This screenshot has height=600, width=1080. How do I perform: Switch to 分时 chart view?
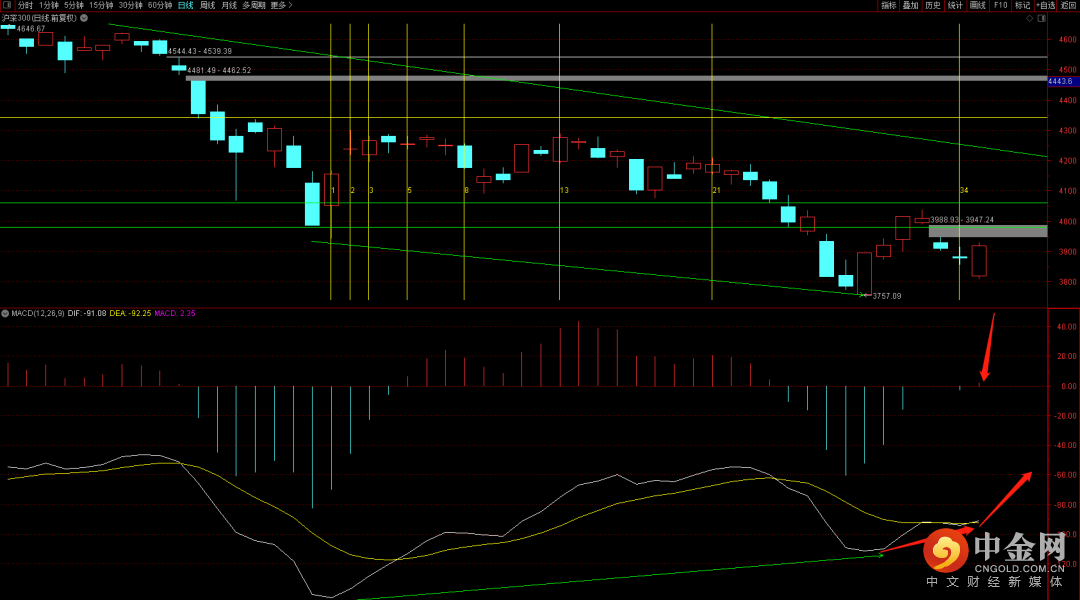pyautogui.click(x=25, y=5)
